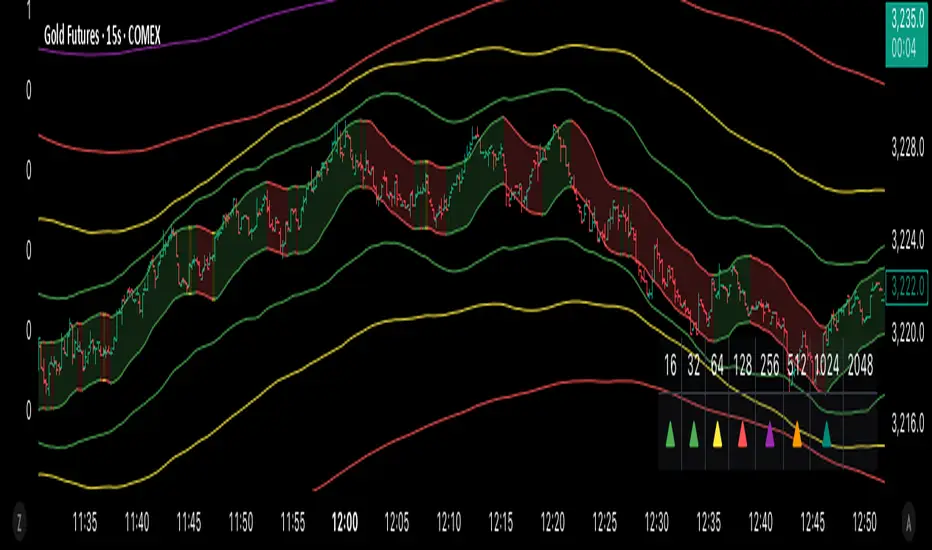Click the current price label 3,222.0

(x=907, y=288)
